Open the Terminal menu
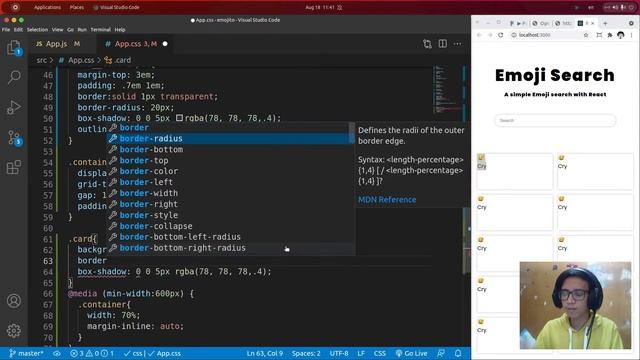This screenshot has height=360, width=640. pyautogui.click(x=100, y=30)
